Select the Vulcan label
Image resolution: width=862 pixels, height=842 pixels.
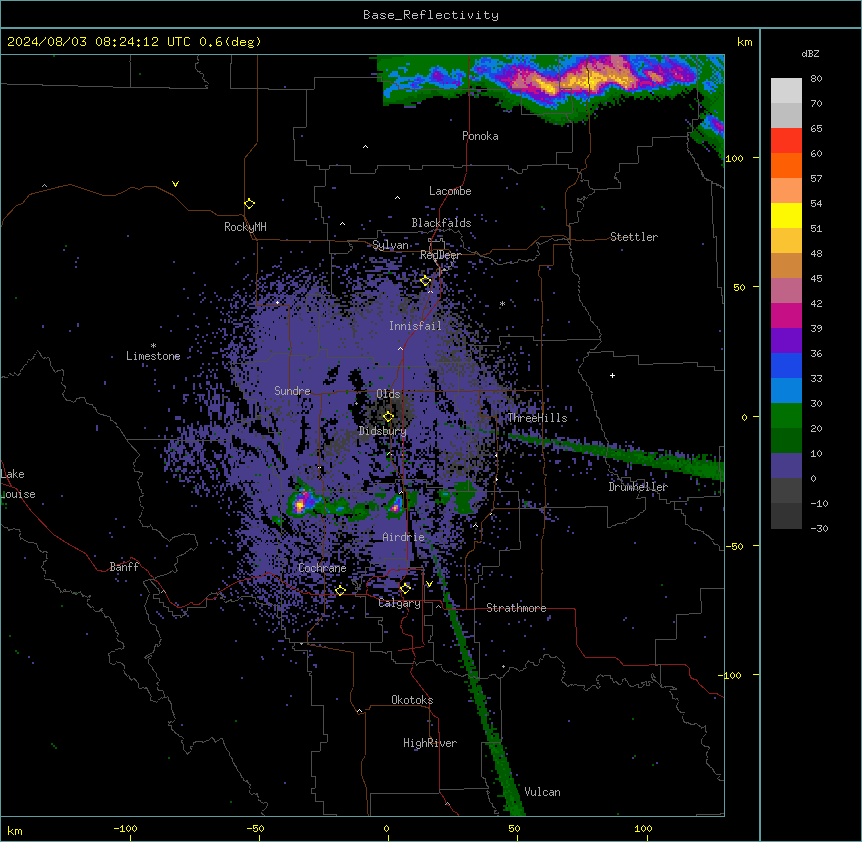[x=543, y=792]
